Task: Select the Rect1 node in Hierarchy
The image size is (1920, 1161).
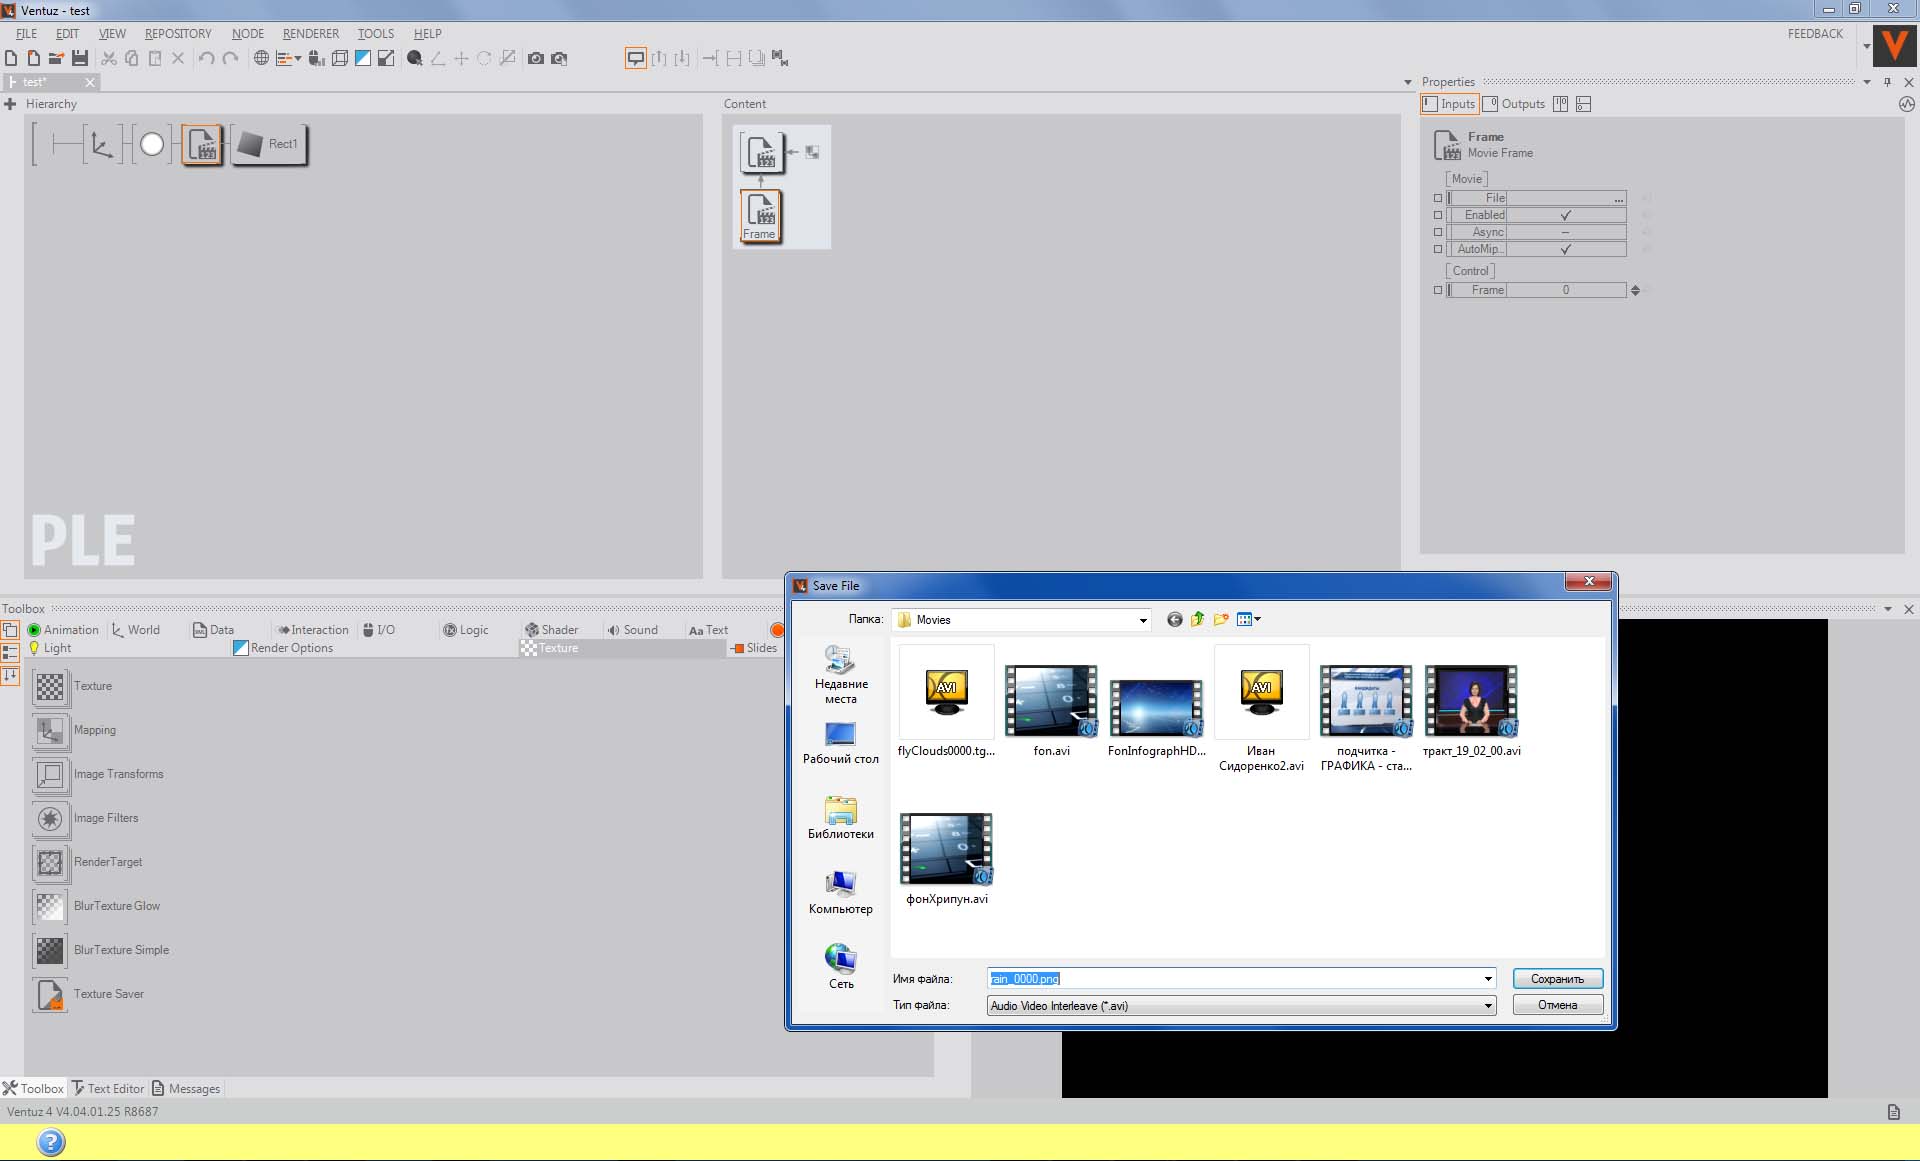Action: [270, 145]
